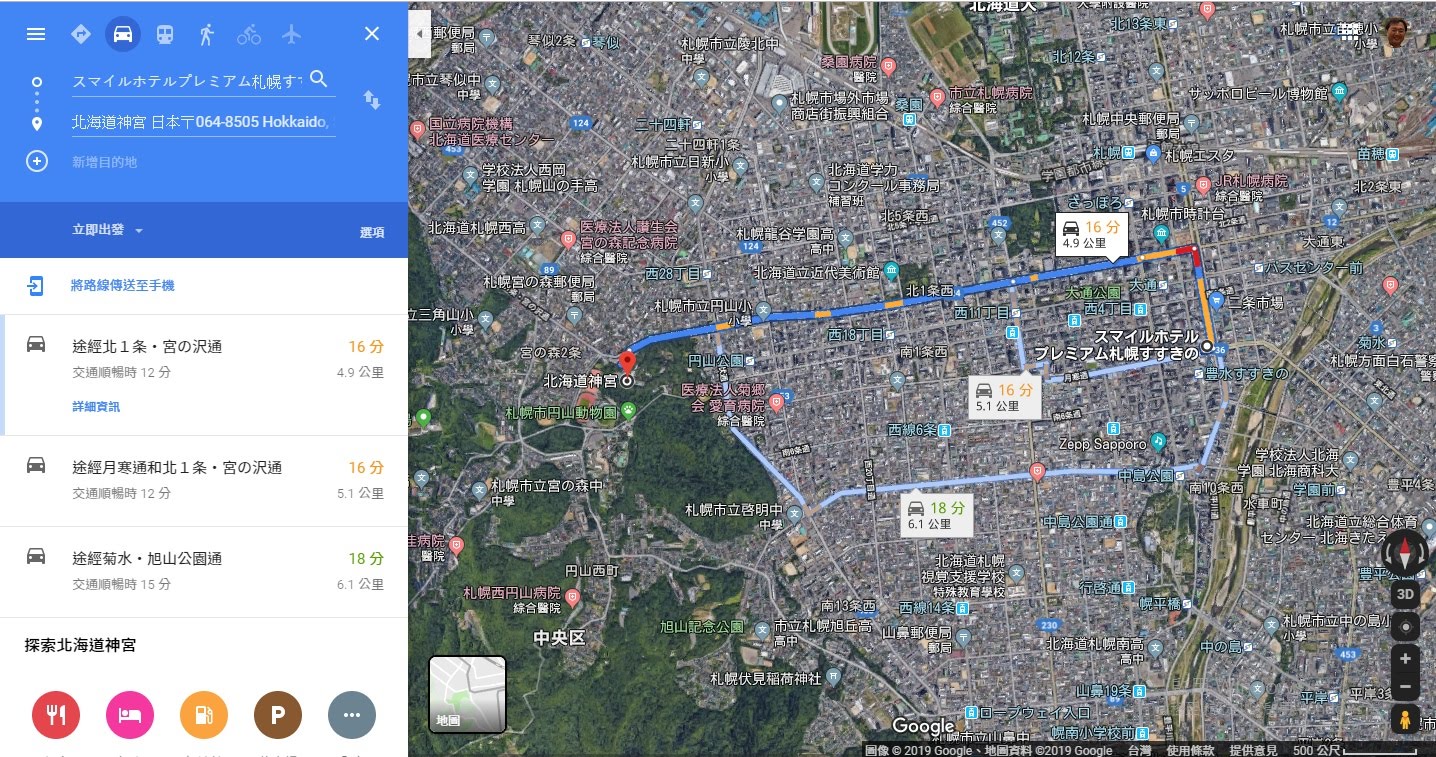The height and width of the screenshot is (757, 1436).
Task: Select the flight travel mode icon
Action: coord(291,34)
